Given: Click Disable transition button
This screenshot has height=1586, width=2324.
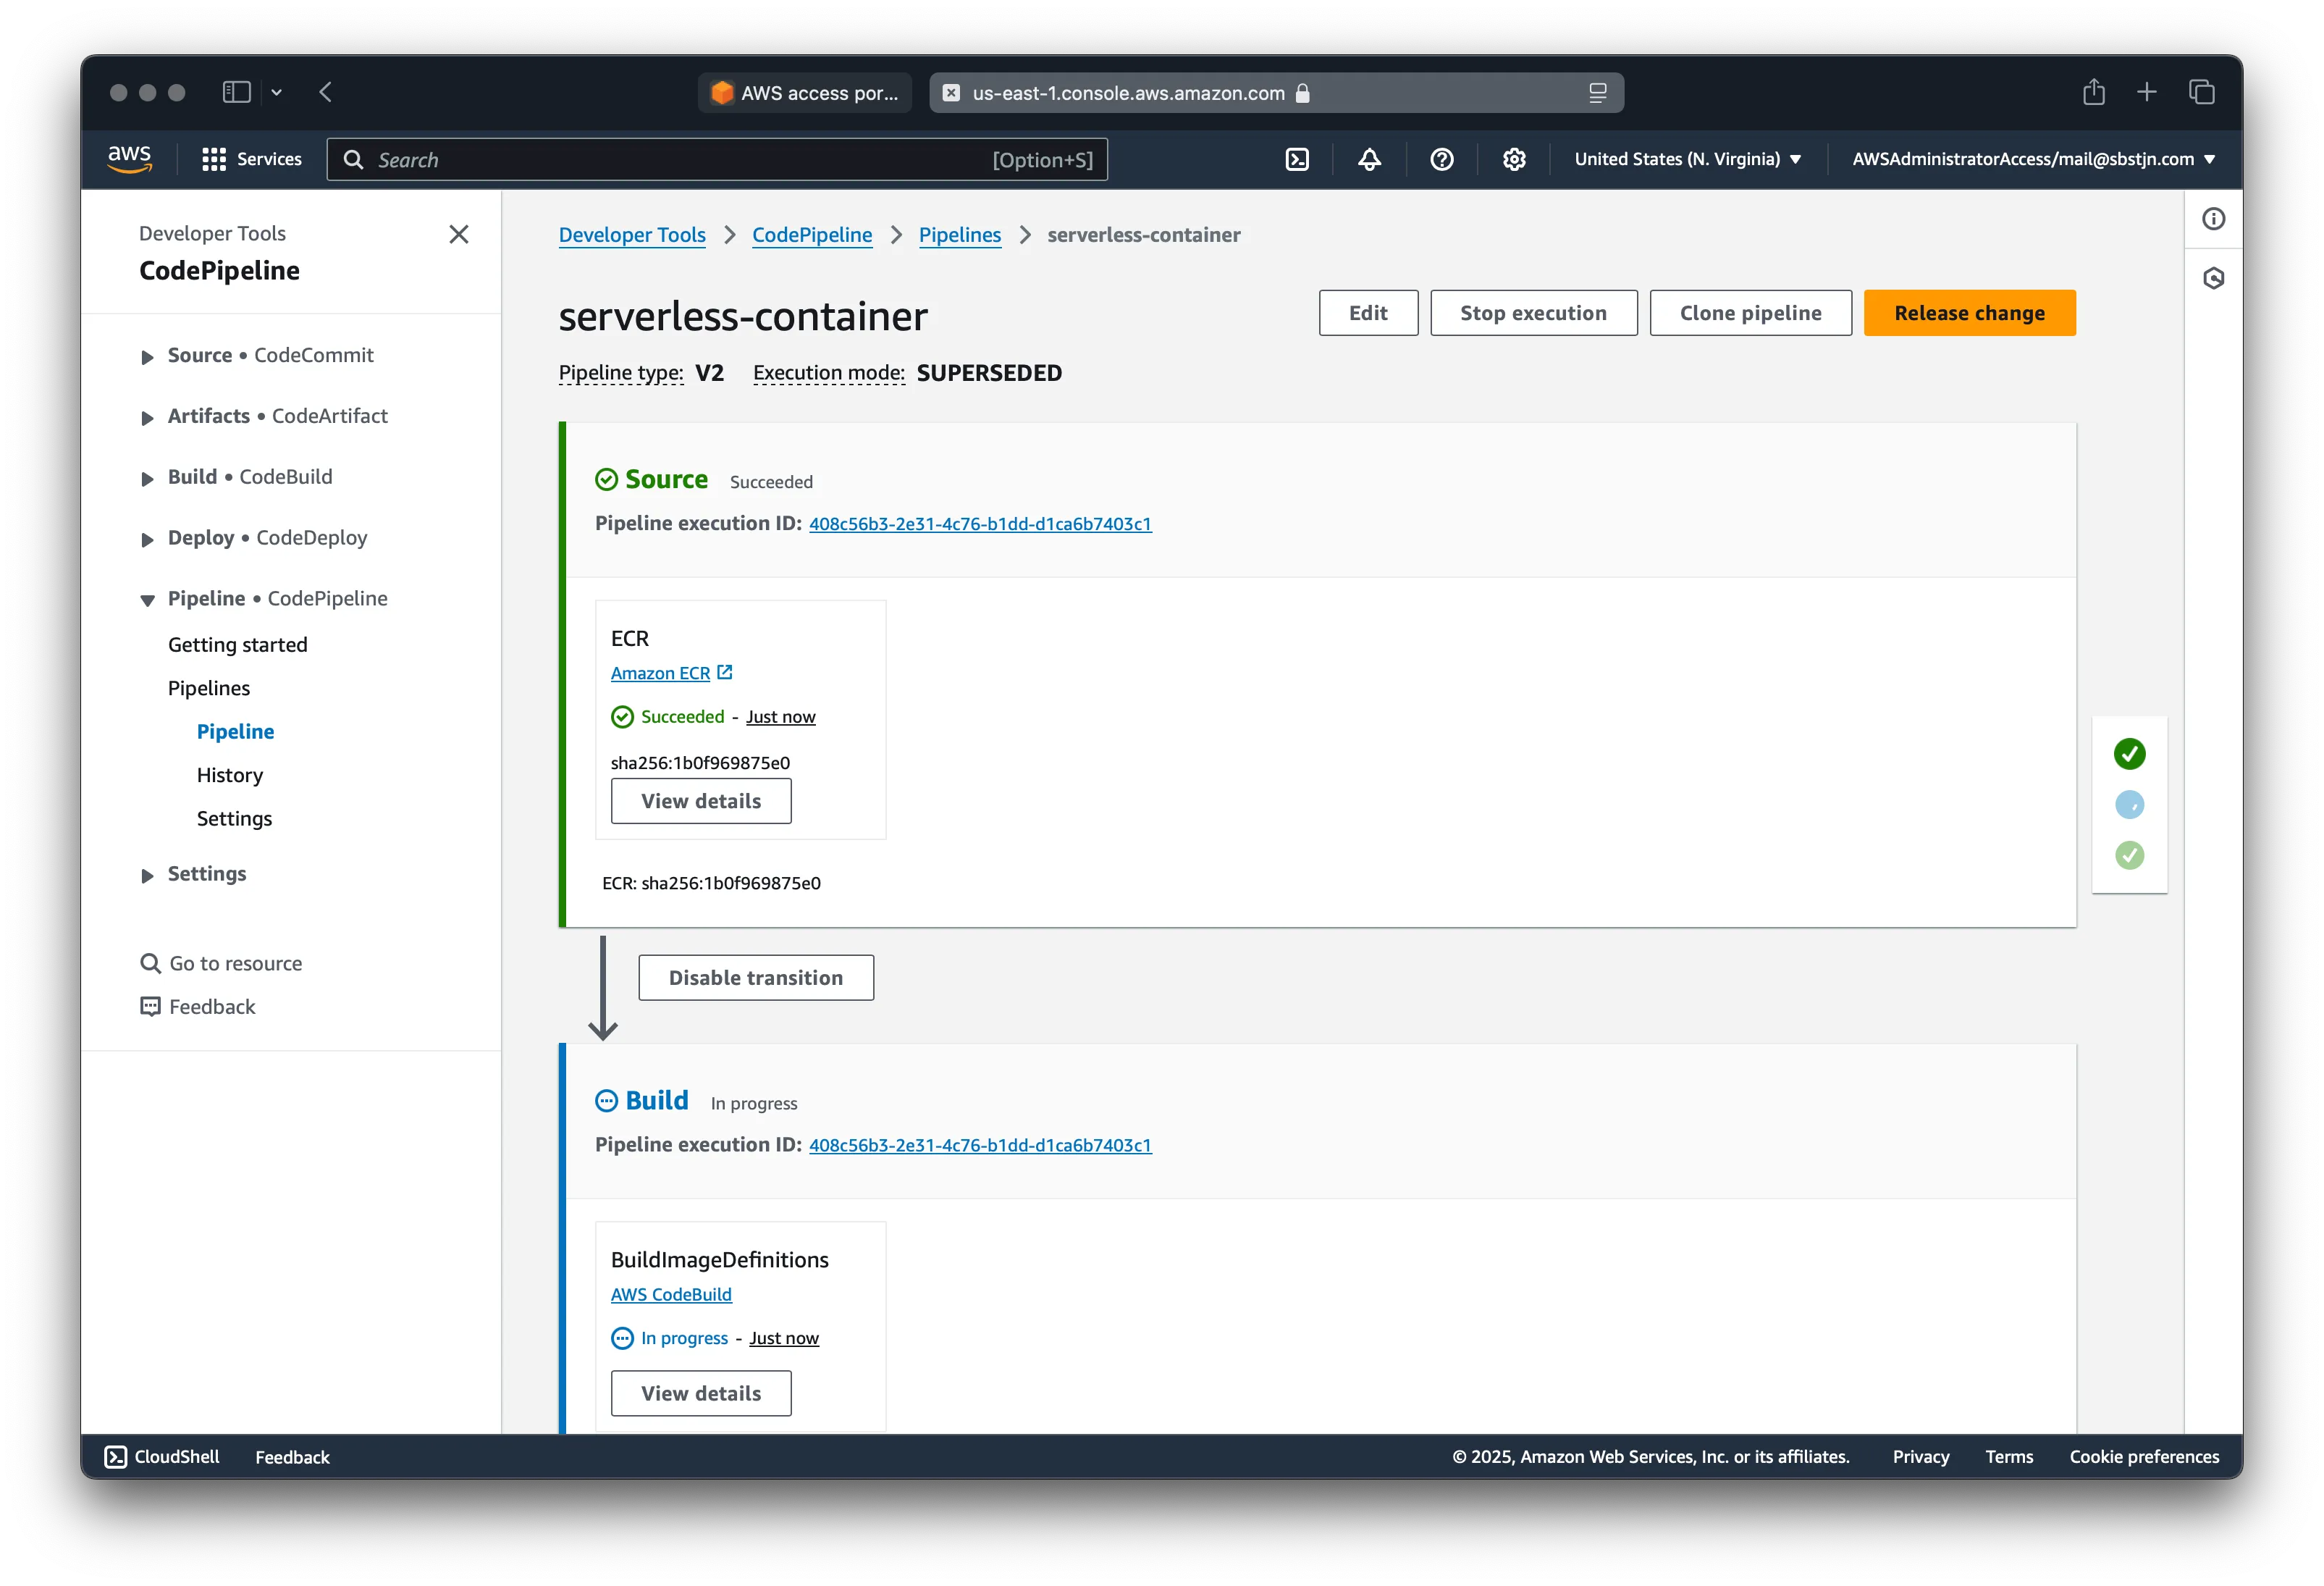Looking at the screenshot, I should point(756,978).
